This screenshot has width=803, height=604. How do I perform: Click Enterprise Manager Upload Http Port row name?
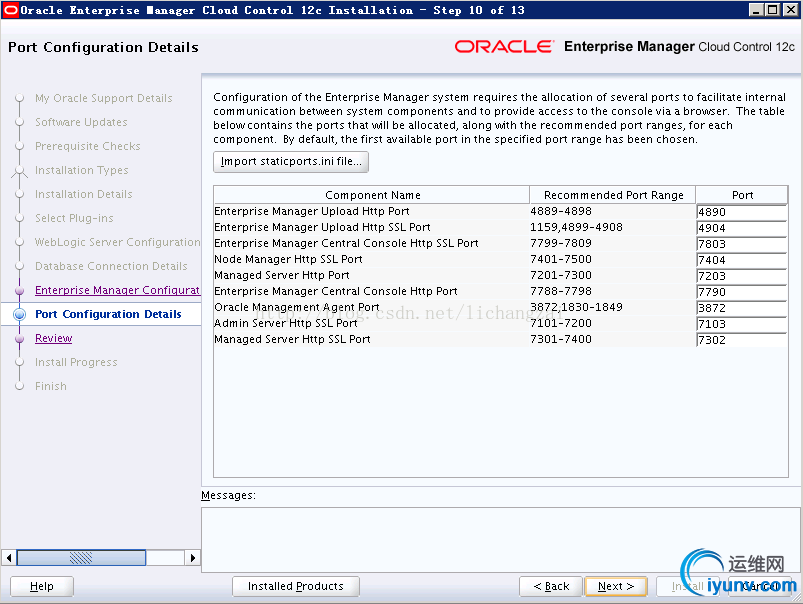click(311, 211)
